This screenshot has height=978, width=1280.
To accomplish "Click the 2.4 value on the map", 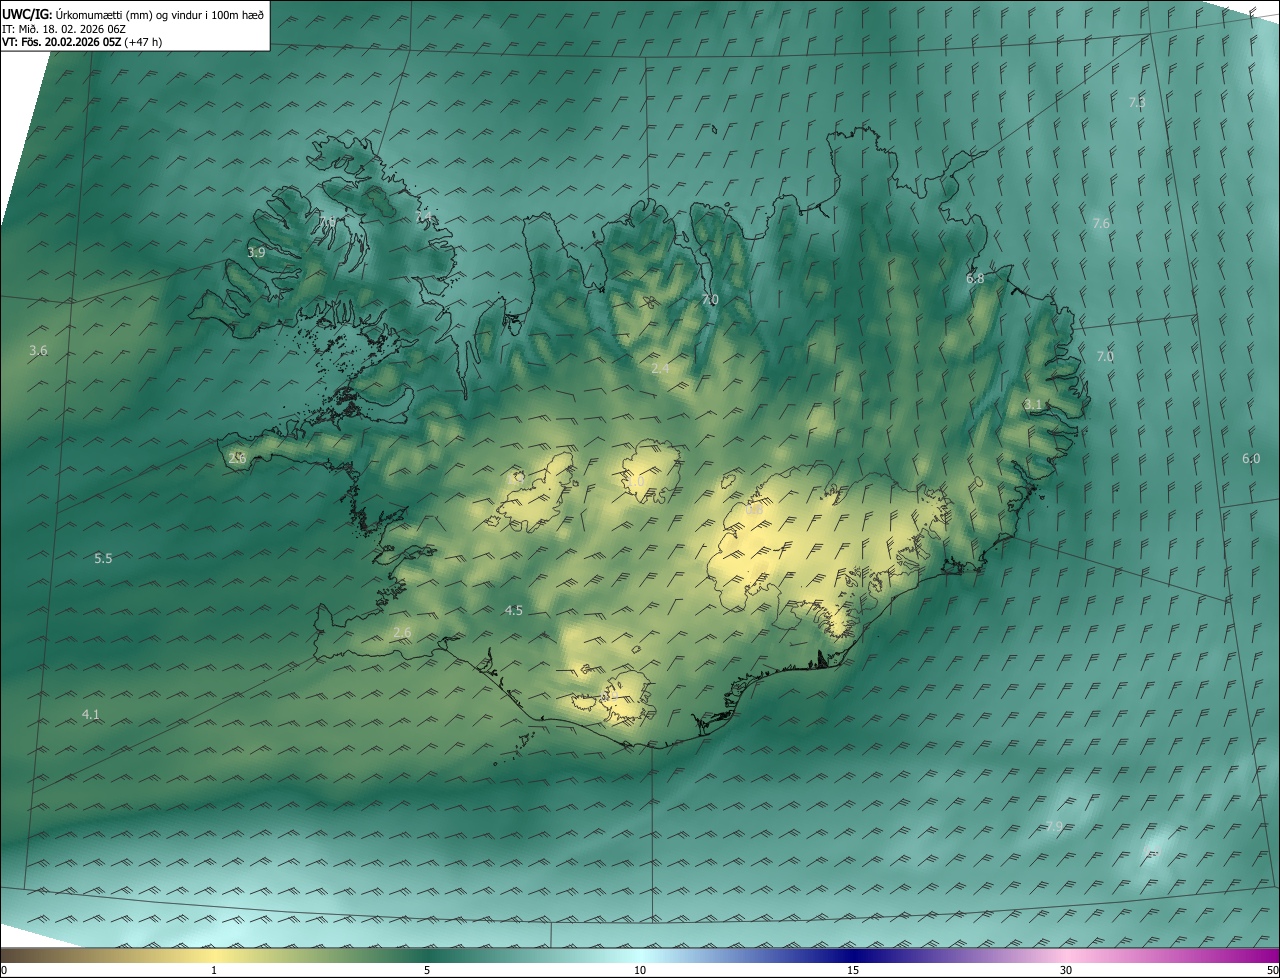I will 660,369.
